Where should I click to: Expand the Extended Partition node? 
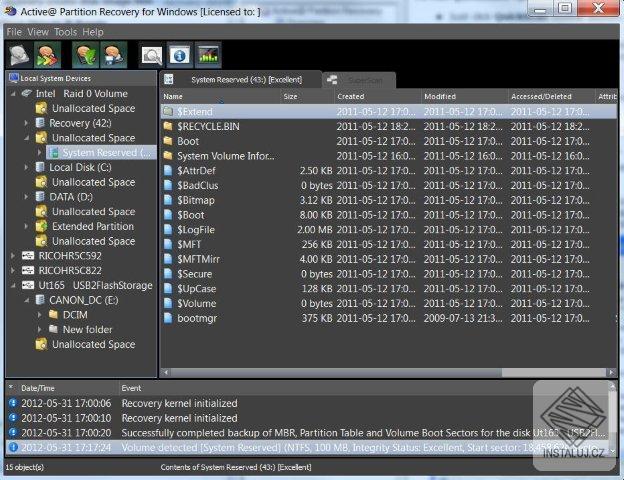(x=26, y=226)
